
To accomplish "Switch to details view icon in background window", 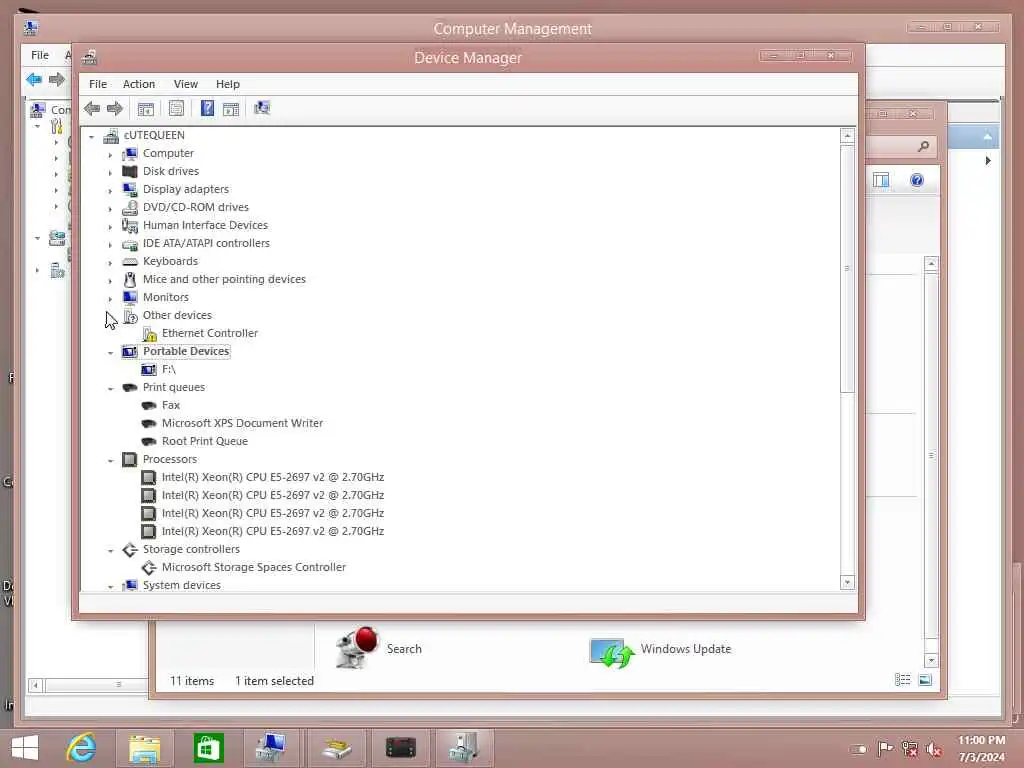I will pos(903,680).
